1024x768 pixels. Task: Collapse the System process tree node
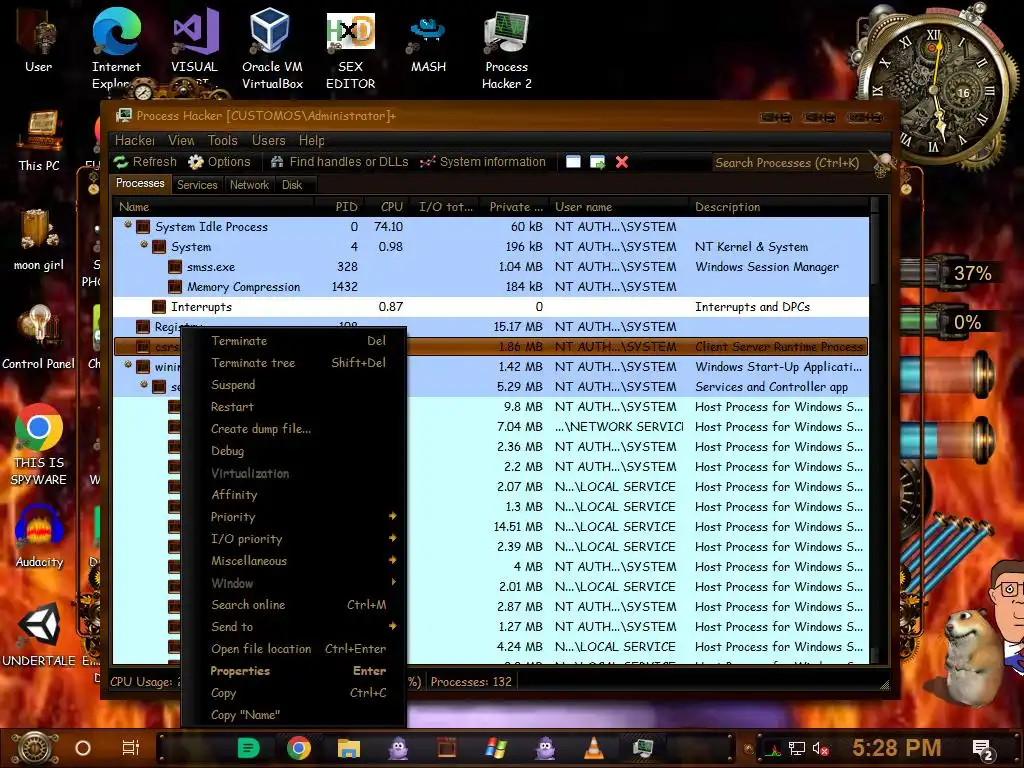point(144,245)
